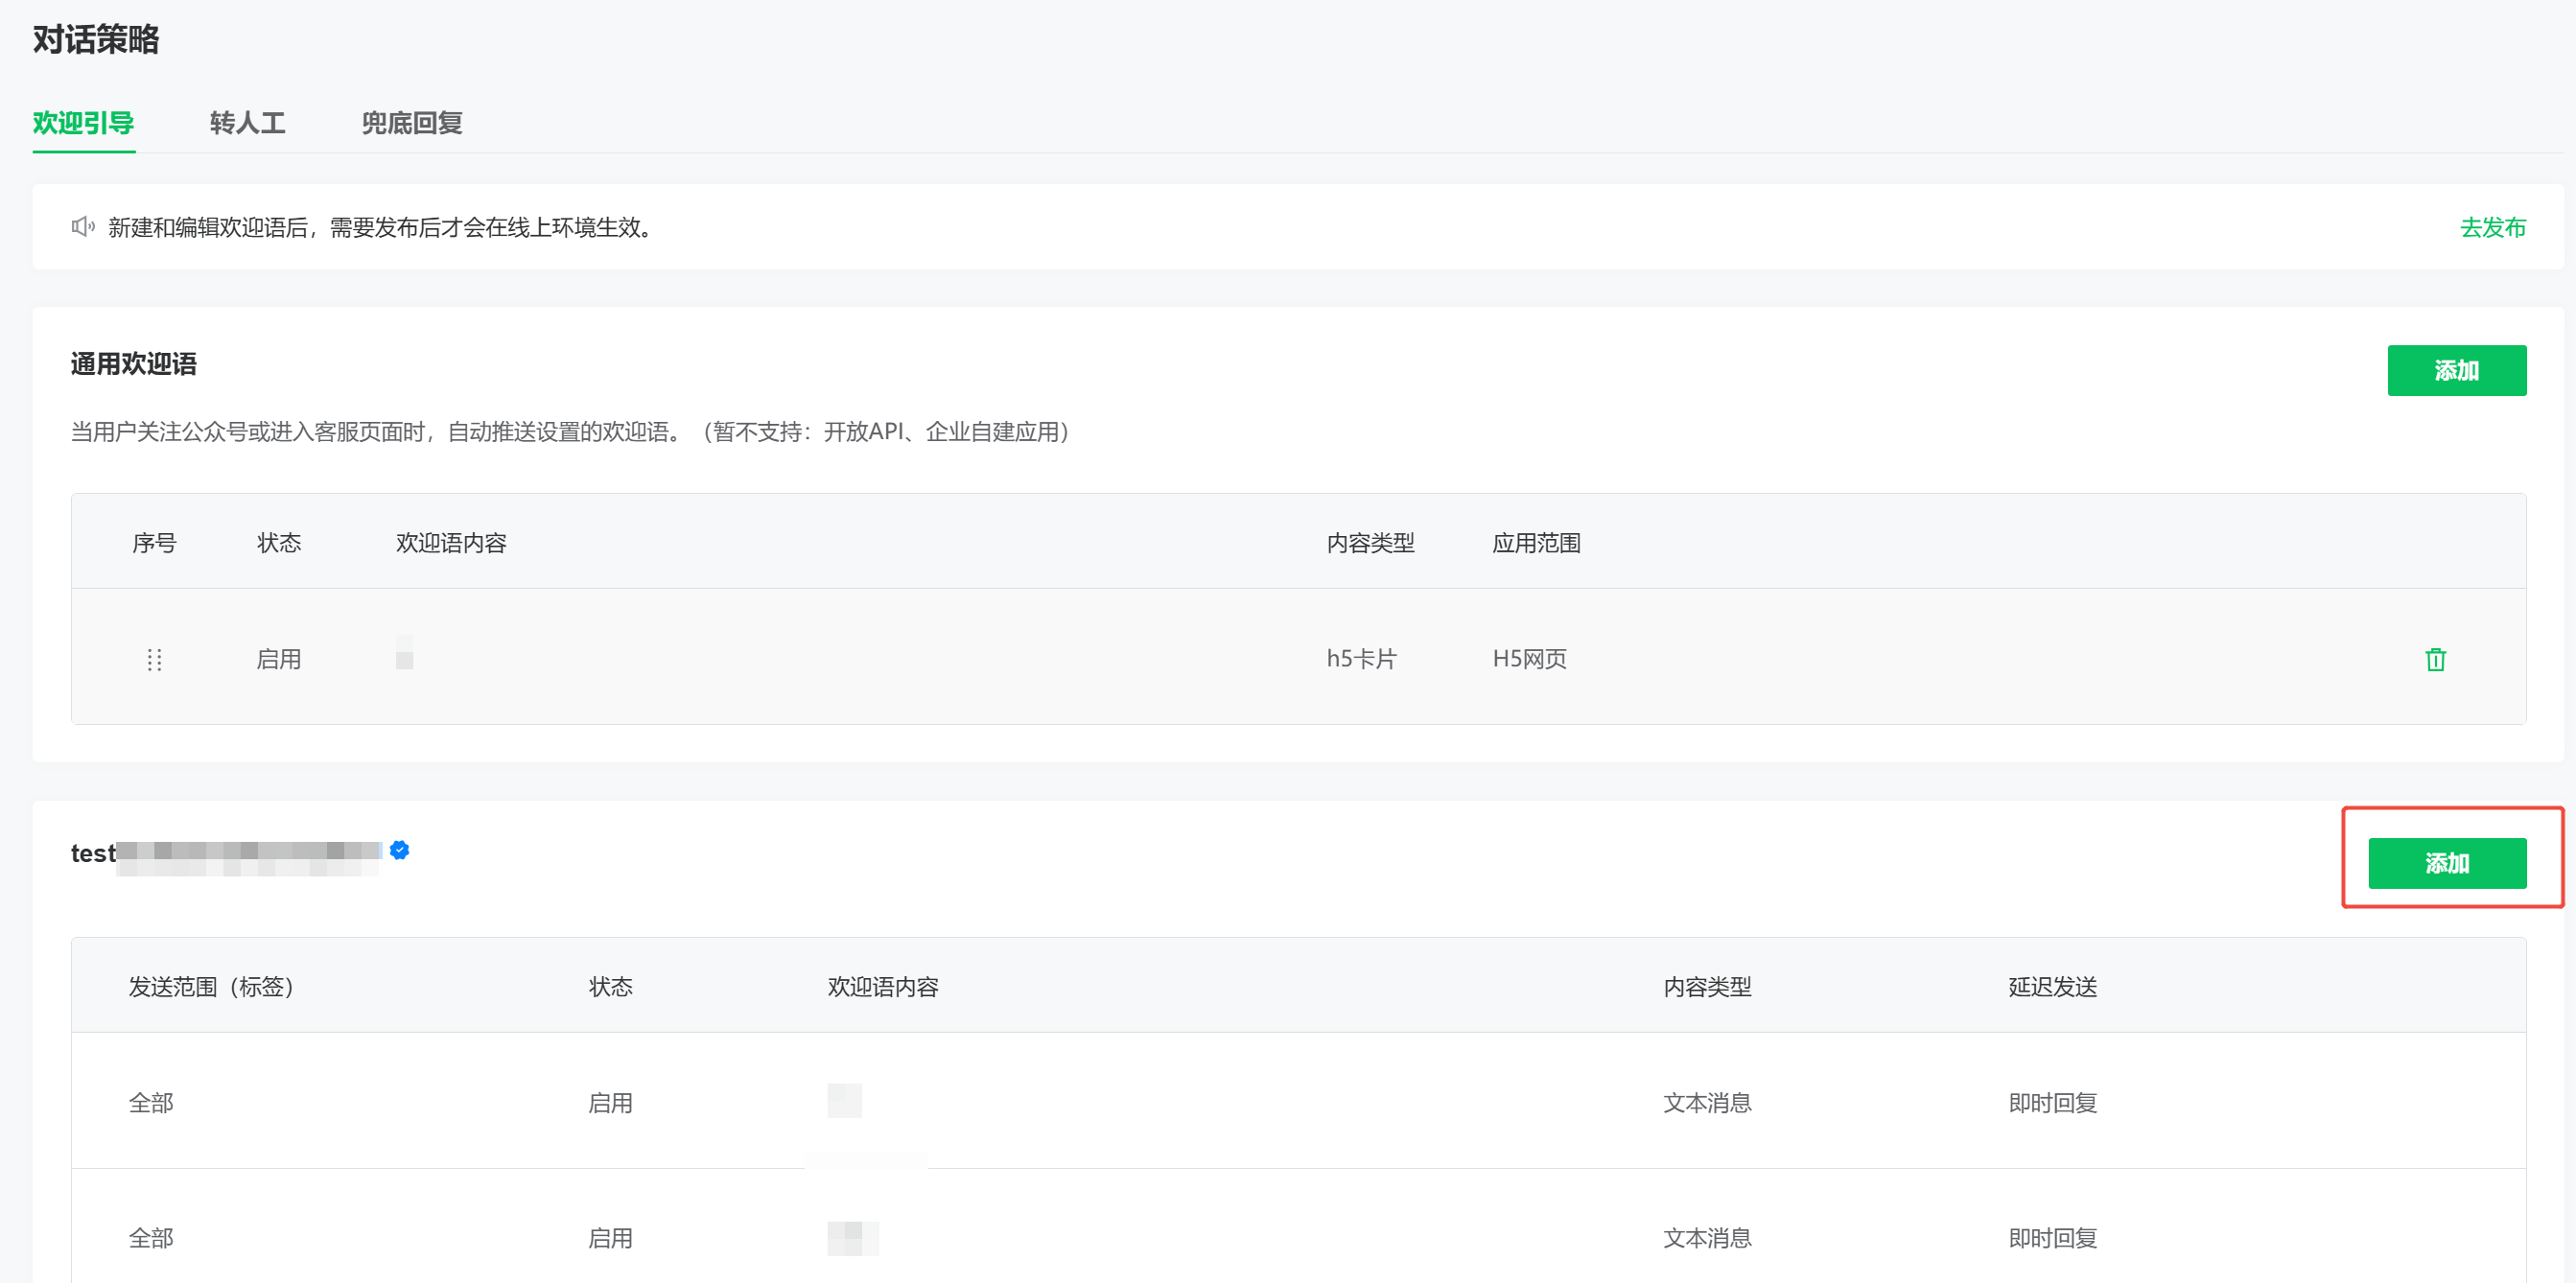2576x1283 pixels.
Task: Click the drag handle dots in first row
Action: pyautogui.click(x=154, y=659)
